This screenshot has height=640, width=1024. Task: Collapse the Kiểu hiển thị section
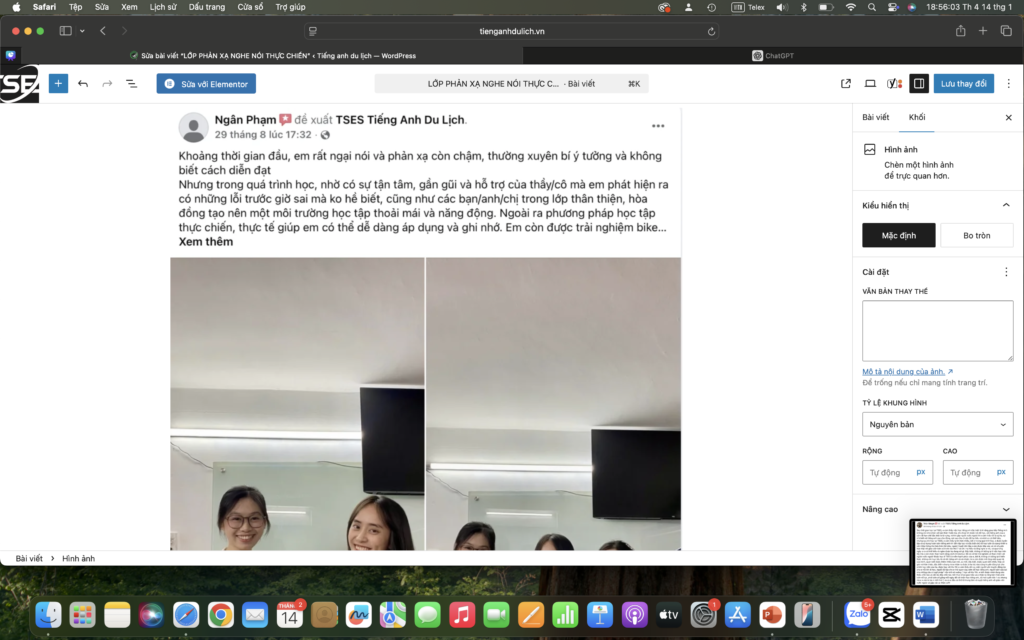[1006, 205]
